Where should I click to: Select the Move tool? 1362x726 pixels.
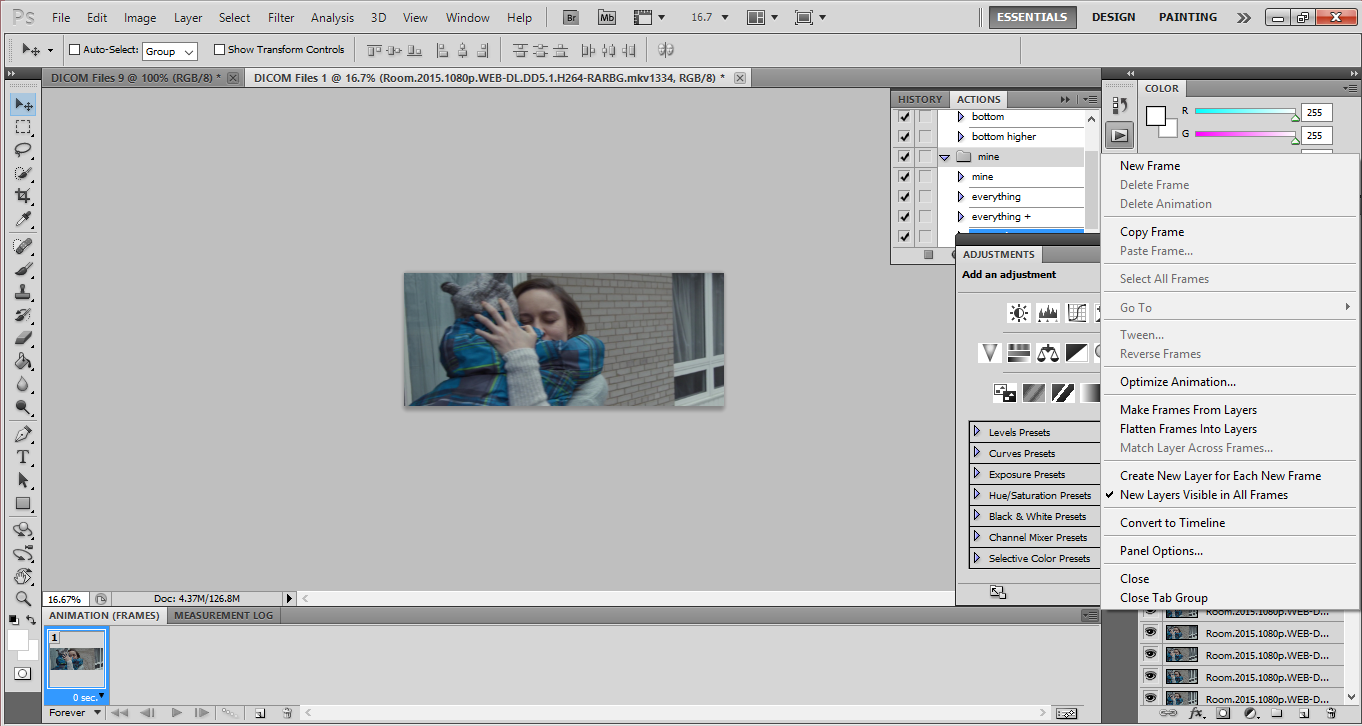[23, 104]
